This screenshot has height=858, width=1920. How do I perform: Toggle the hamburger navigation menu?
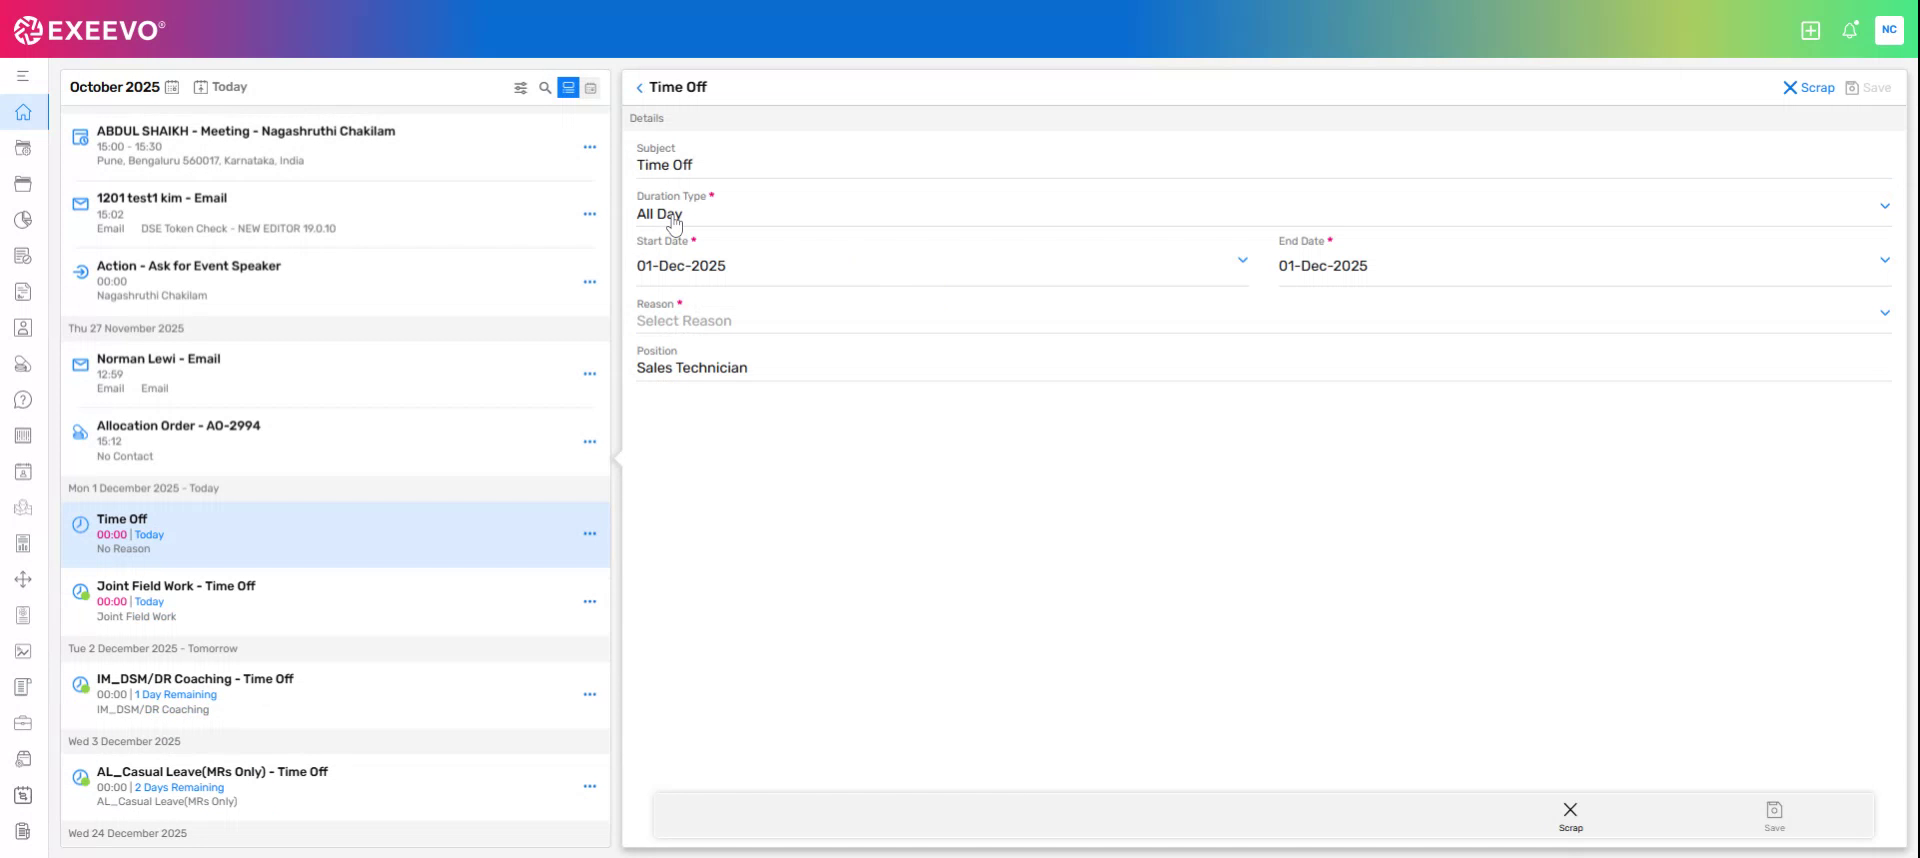23,76
